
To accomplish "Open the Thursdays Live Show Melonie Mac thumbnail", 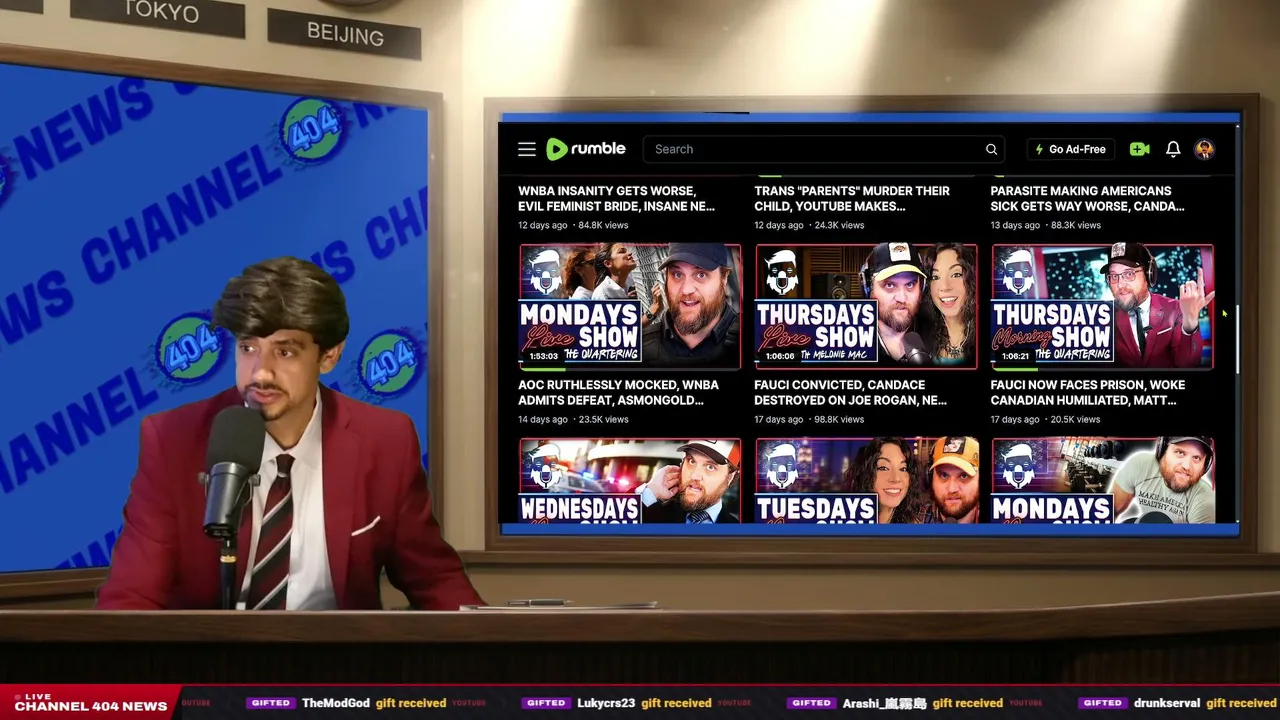I will click(866, 306).
